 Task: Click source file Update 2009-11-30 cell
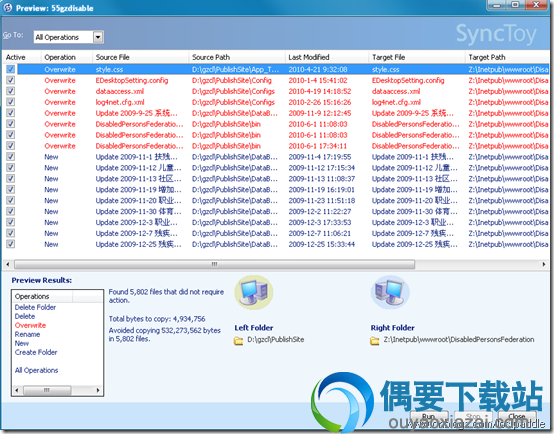click(x=138, y=211)
